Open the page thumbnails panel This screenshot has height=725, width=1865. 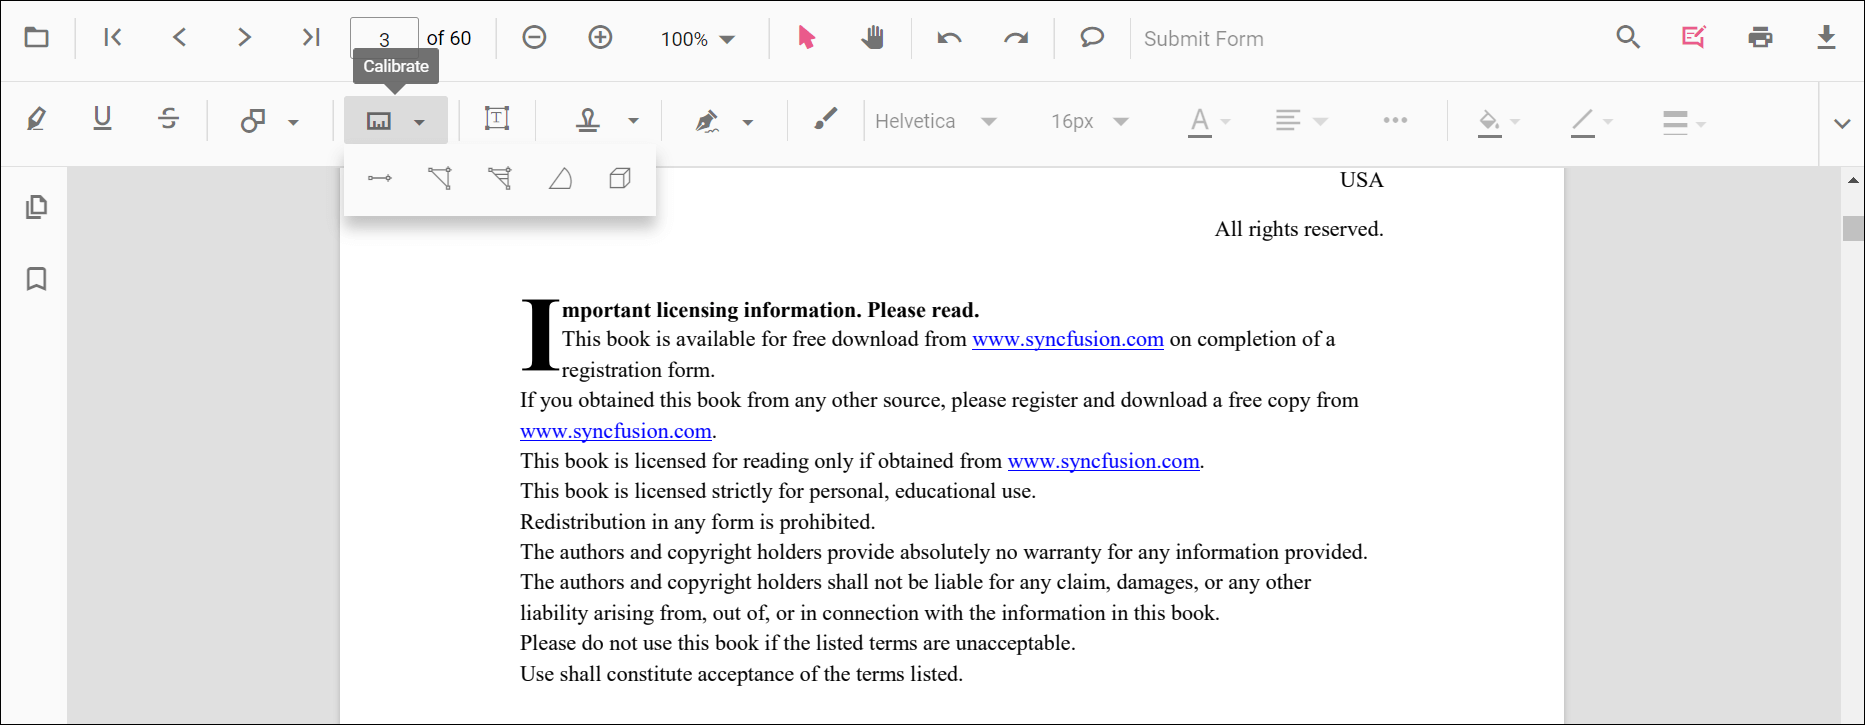click(x=37, y=207)
